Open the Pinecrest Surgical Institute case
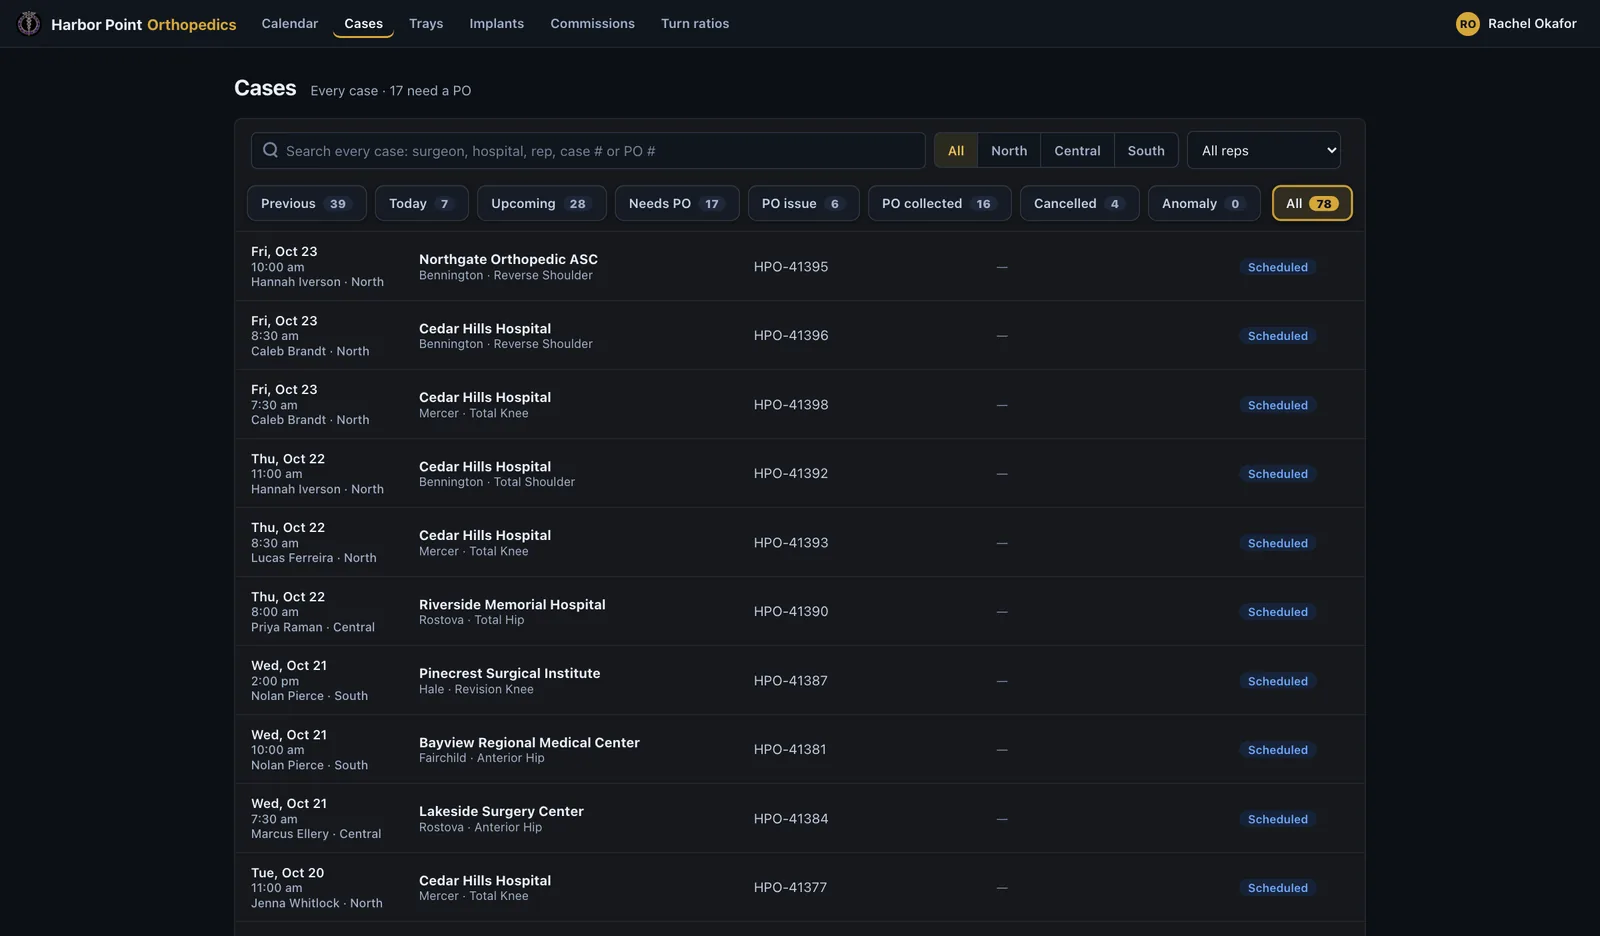1600x936 pixels. click(x=800, y=680)
